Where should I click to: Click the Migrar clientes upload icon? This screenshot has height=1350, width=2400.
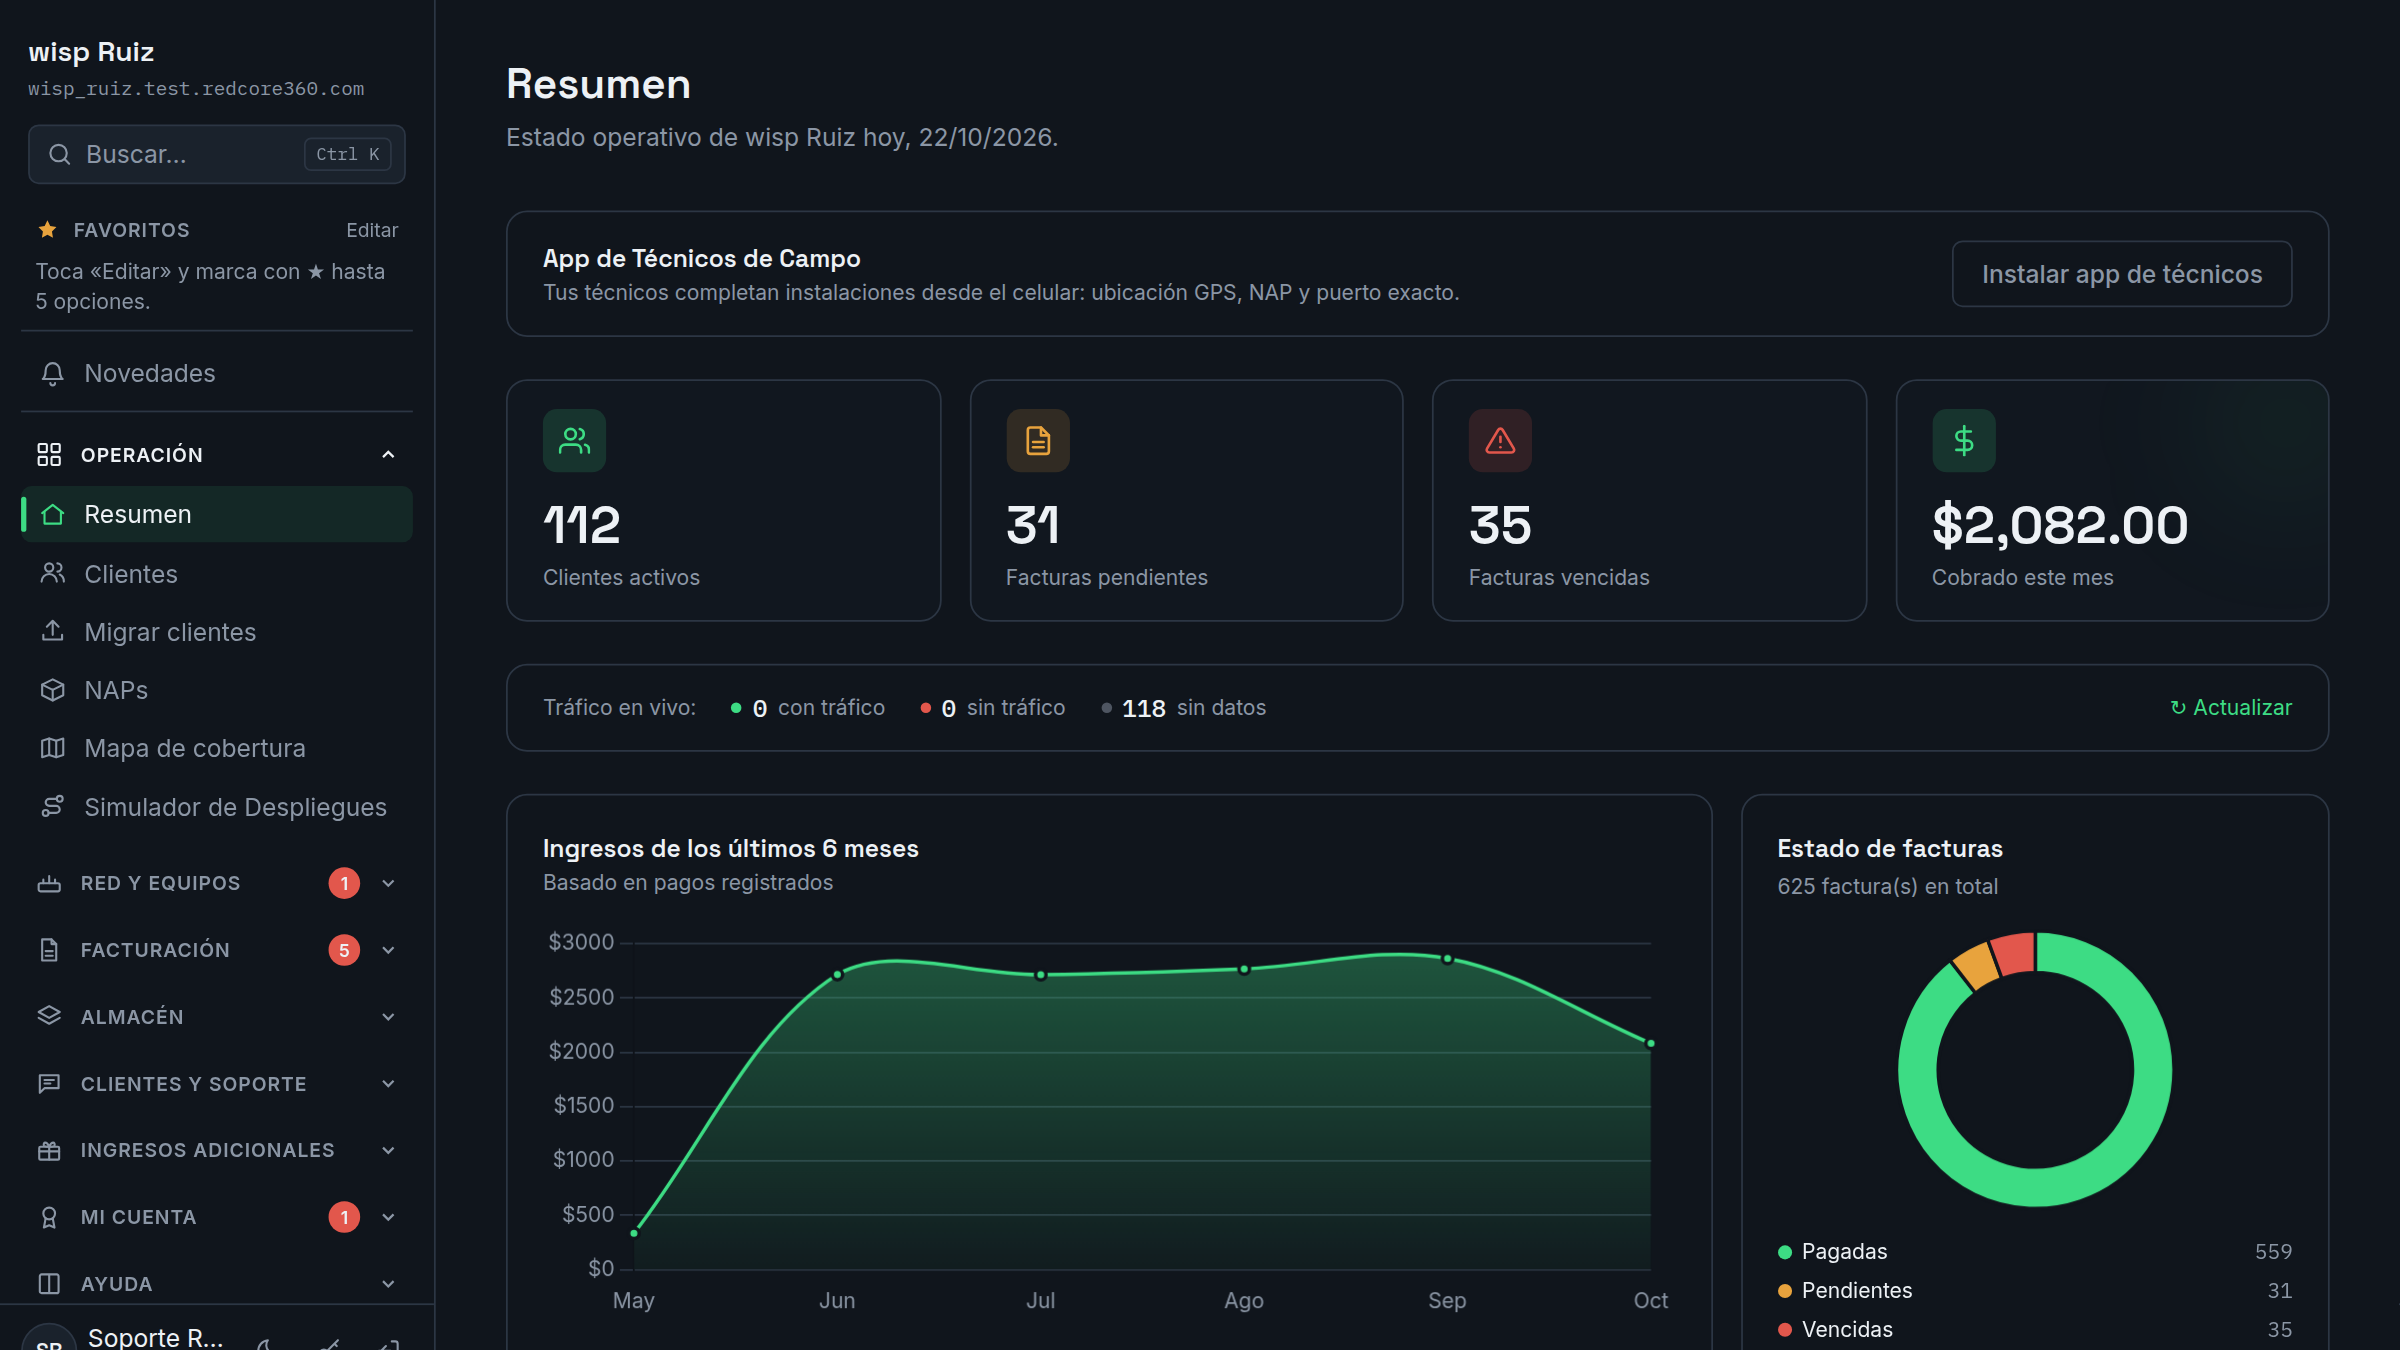pyautogui.click(x=52, y=631)
